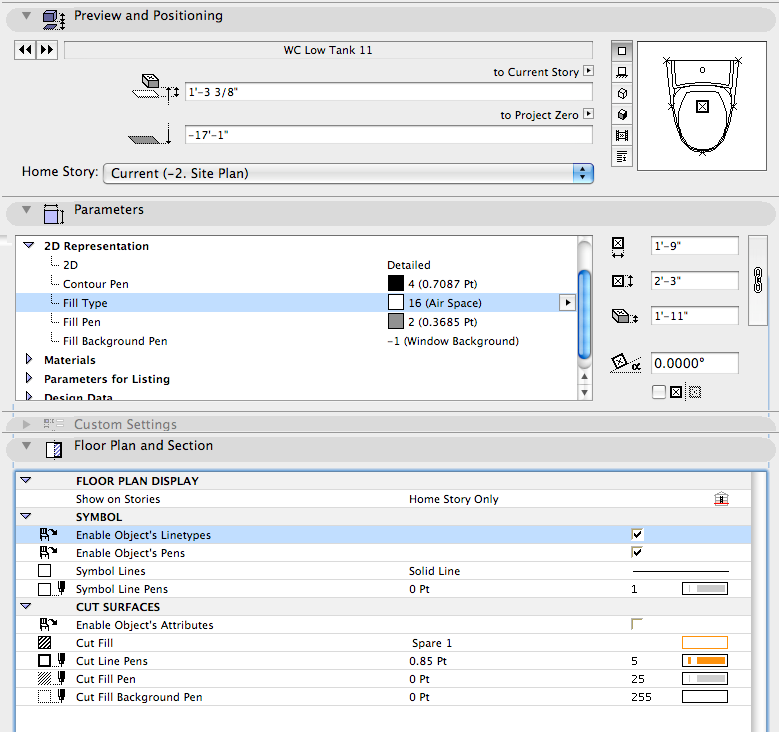779x732 pixels.
Task: Expand Parameters for Listing group
Action: 29,378
